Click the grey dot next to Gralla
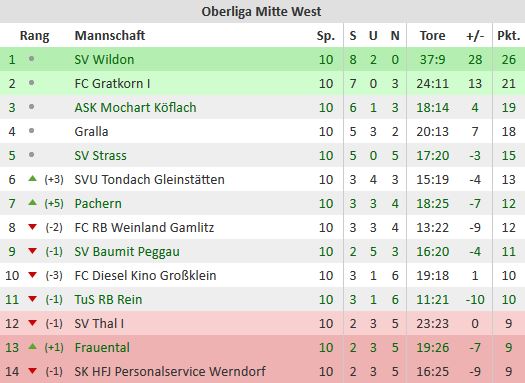525x383 pixels. pos(31,131)
